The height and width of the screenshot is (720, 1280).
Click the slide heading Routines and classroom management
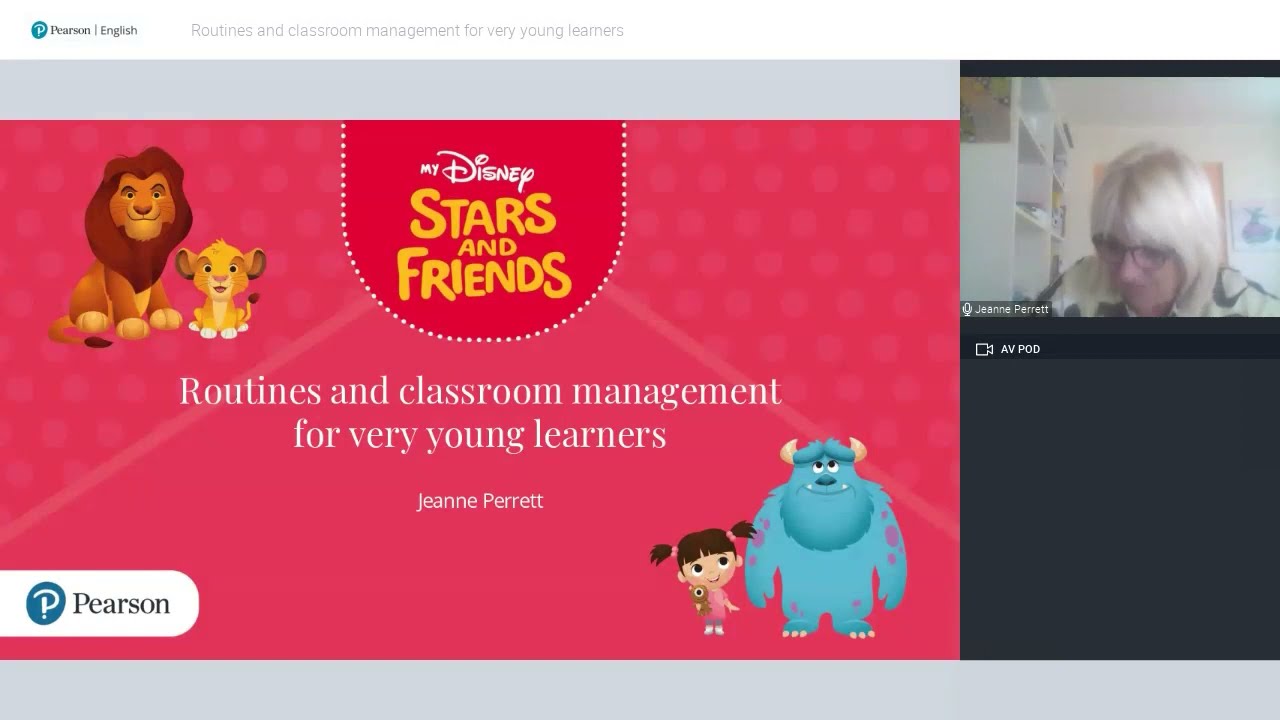480,411
